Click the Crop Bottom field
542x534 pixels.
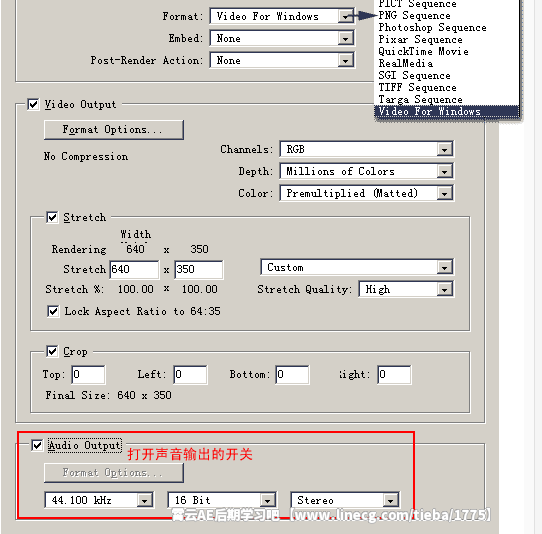click(x=292, y=374)
